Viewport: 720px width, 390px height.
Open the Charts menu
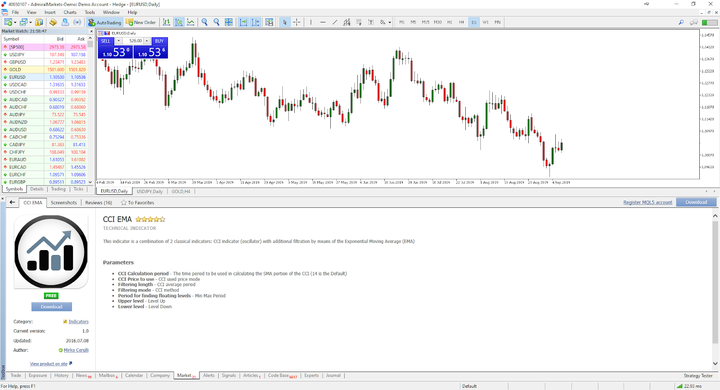coord(70,12)
